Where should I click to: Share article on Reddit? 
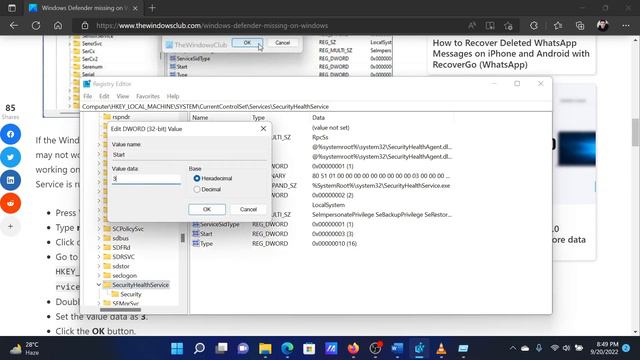10,203
